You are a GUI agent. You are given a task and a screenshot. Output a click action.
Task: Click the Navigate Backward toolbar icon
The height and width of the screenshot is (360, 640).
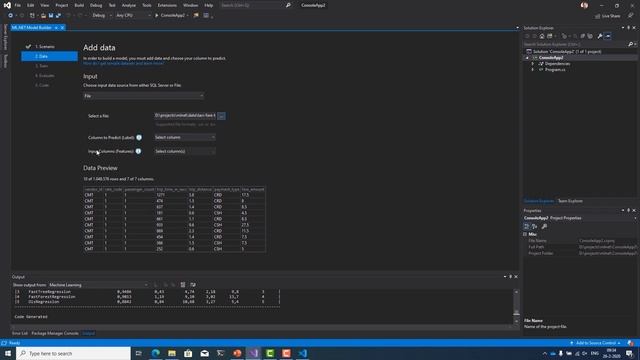[10, 16]
